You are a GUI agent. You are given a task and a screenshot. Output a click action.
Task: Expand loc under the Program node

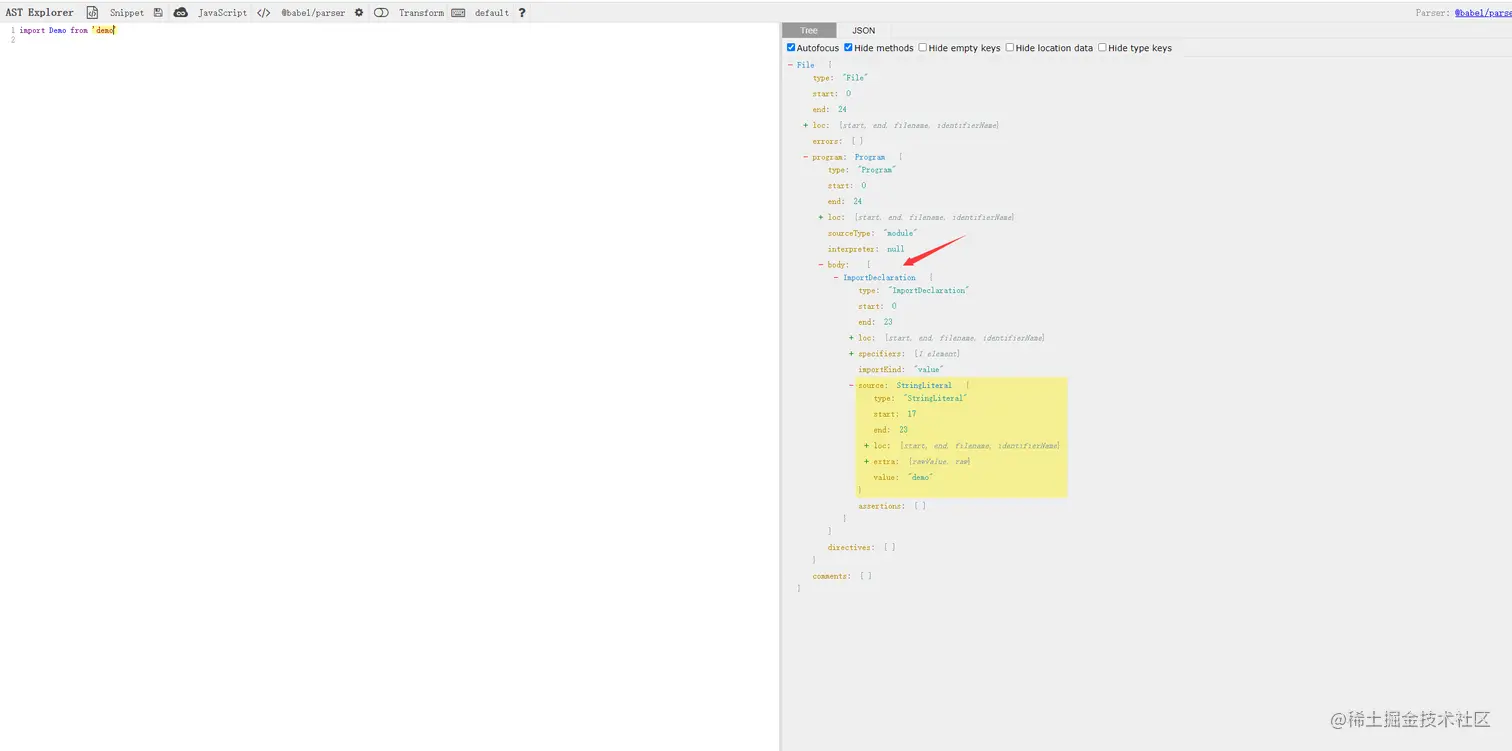(x=821, y=217)
